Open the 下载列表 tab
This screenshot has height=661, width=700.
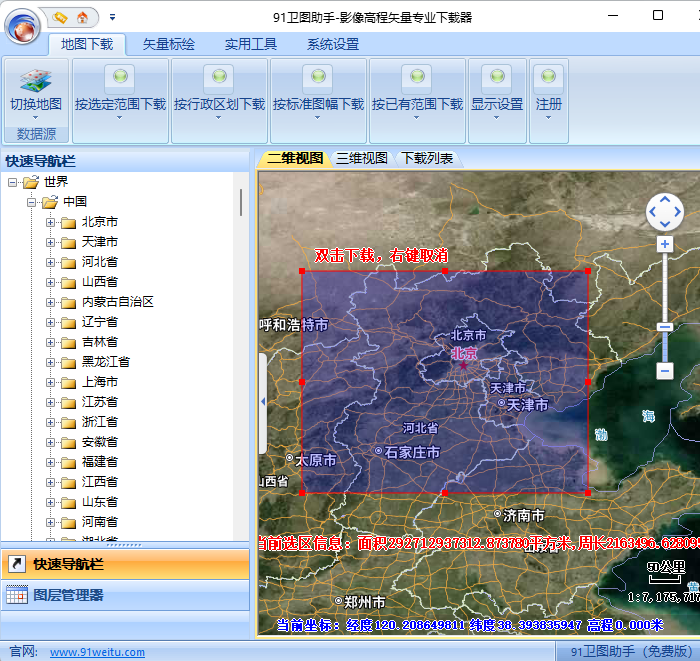427,158
